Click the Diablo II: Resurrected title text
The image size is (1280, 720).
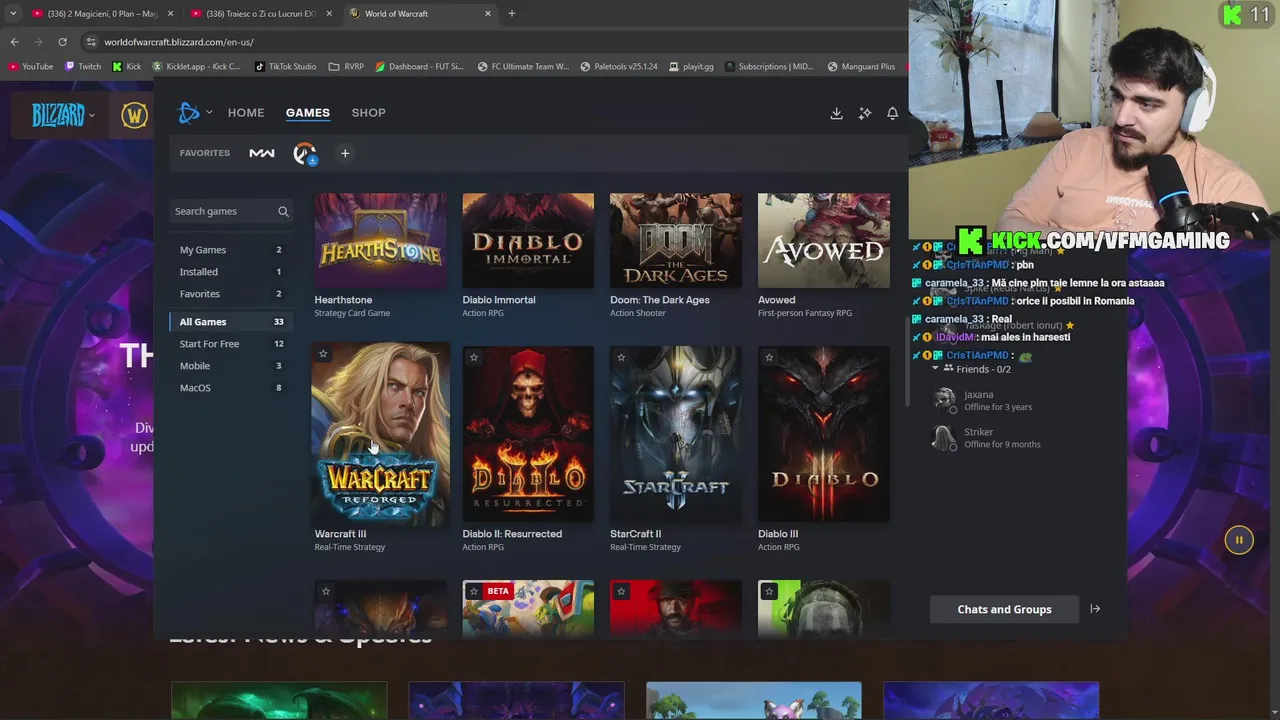[x=512, y=534]
